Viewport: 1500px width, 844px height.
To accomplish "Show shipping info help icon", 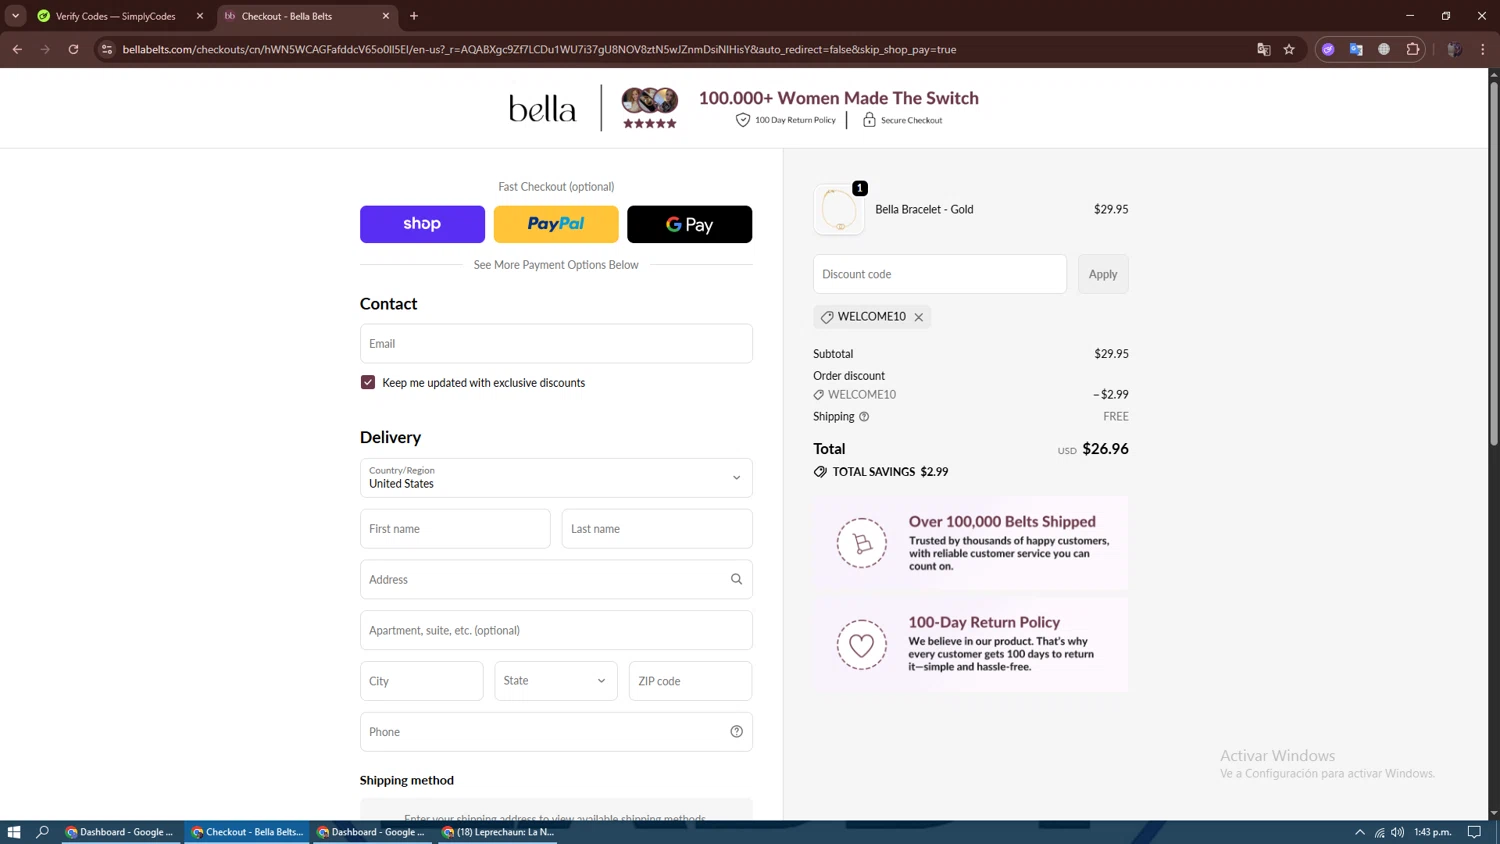I will [864, 417].
